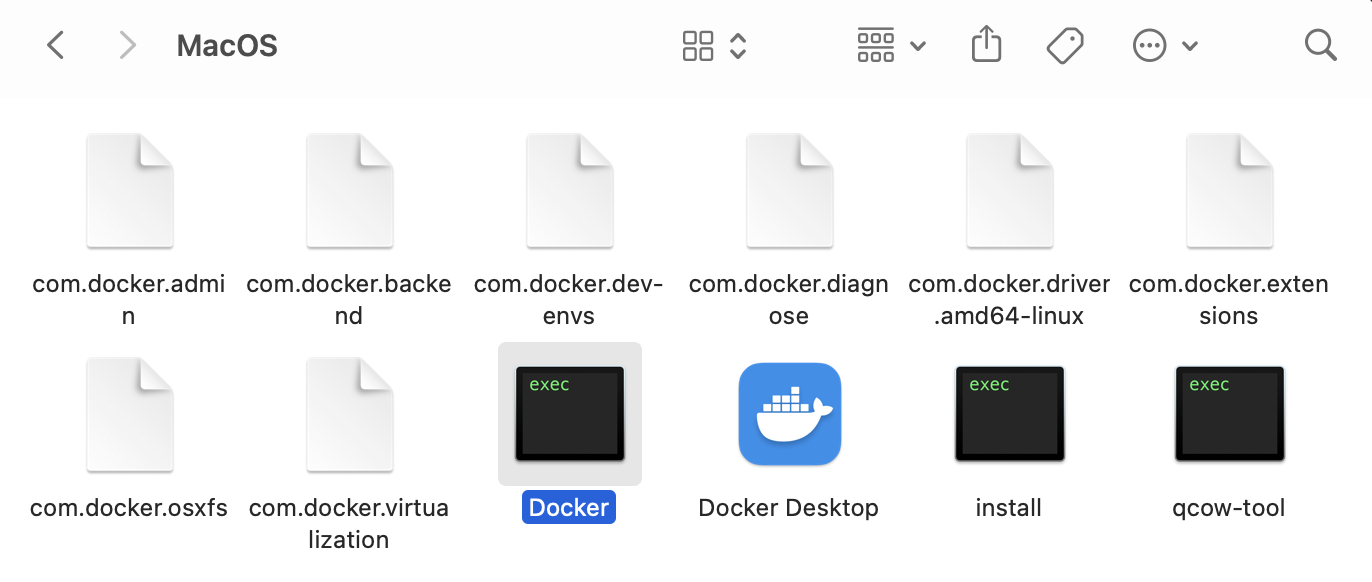Open the More actions ellipsis menu
The width and height of the screenshot is (1372, 582).
1149,45
